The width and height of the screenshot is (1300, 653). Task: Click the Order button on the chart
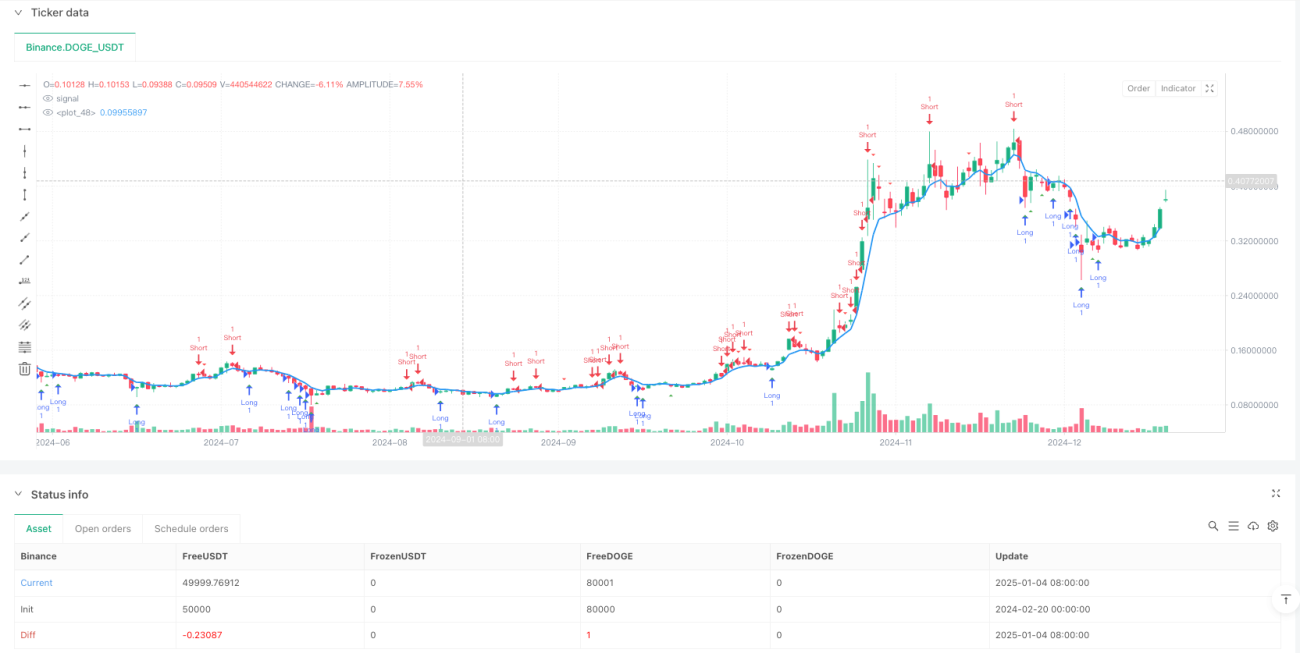pos(1139,88)
